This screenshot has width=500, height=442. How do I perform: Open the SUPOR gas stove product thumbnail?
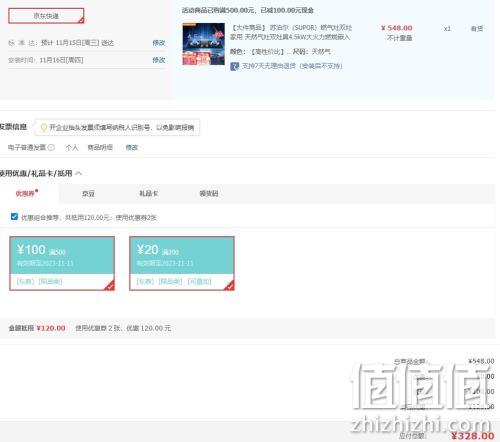tap(203, 44)
